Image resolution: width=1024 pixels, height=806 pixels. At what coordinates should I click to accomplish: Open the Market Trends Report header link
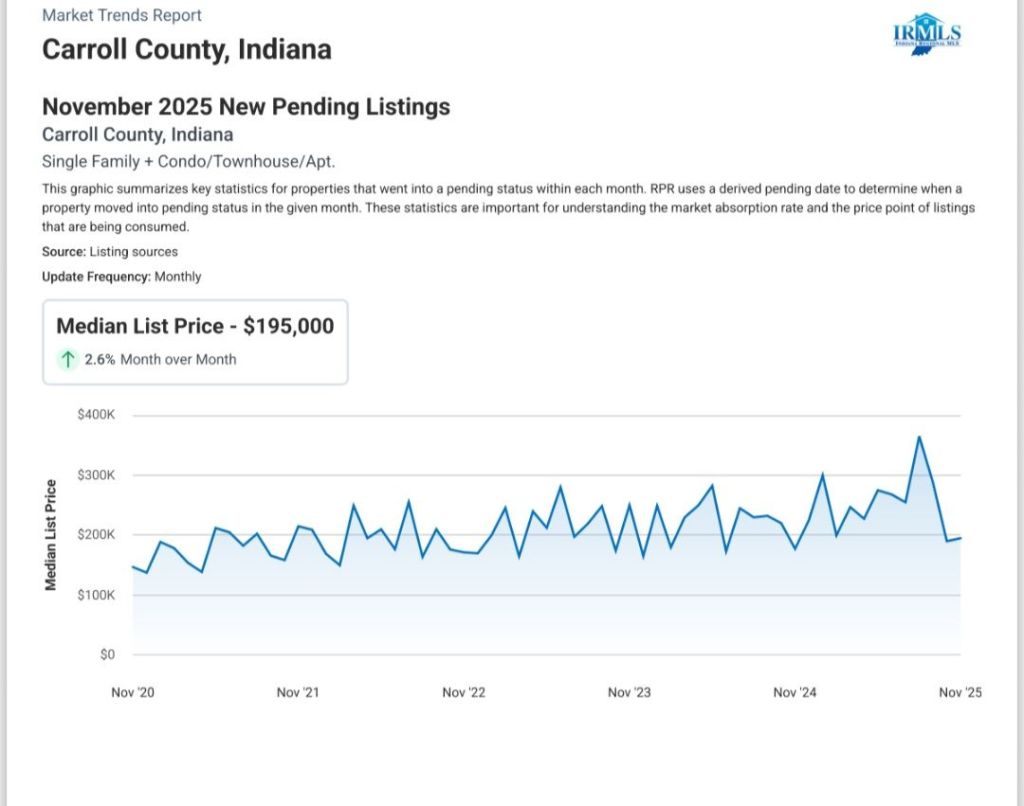tap(121, 16)
